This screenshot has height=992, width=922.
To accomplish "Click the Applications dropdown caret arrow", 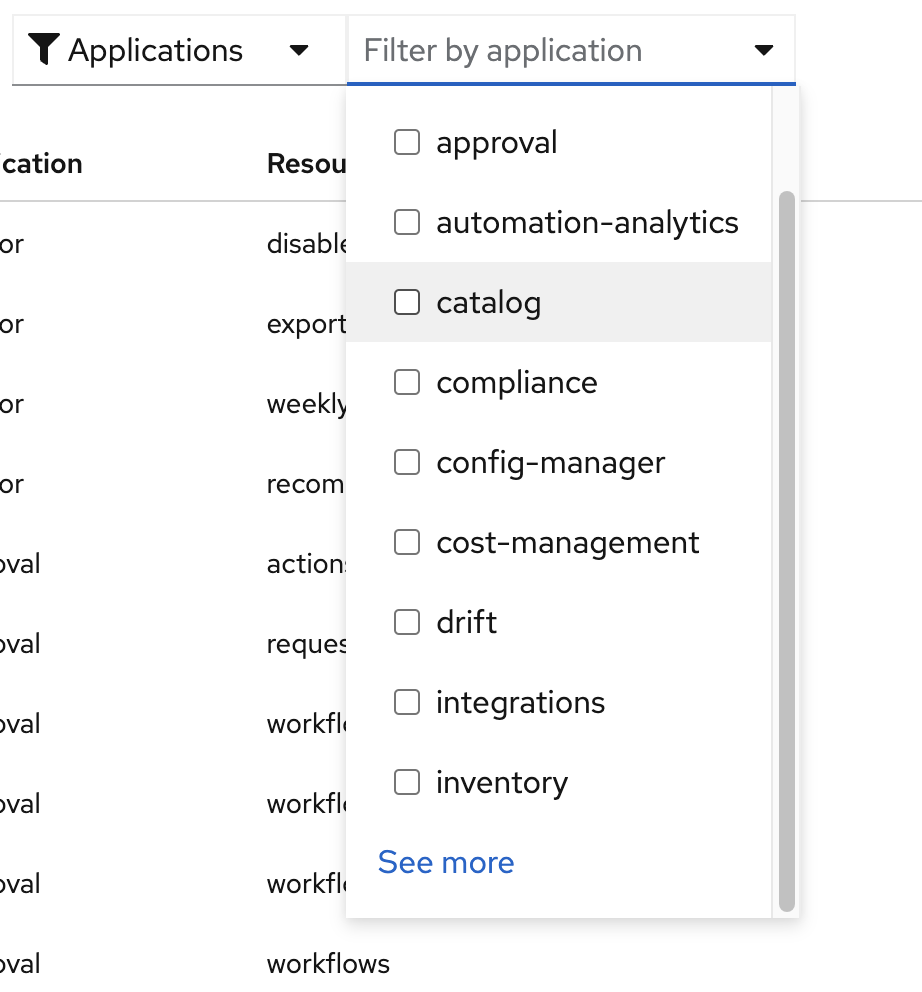I will click(x=298, y=50).
